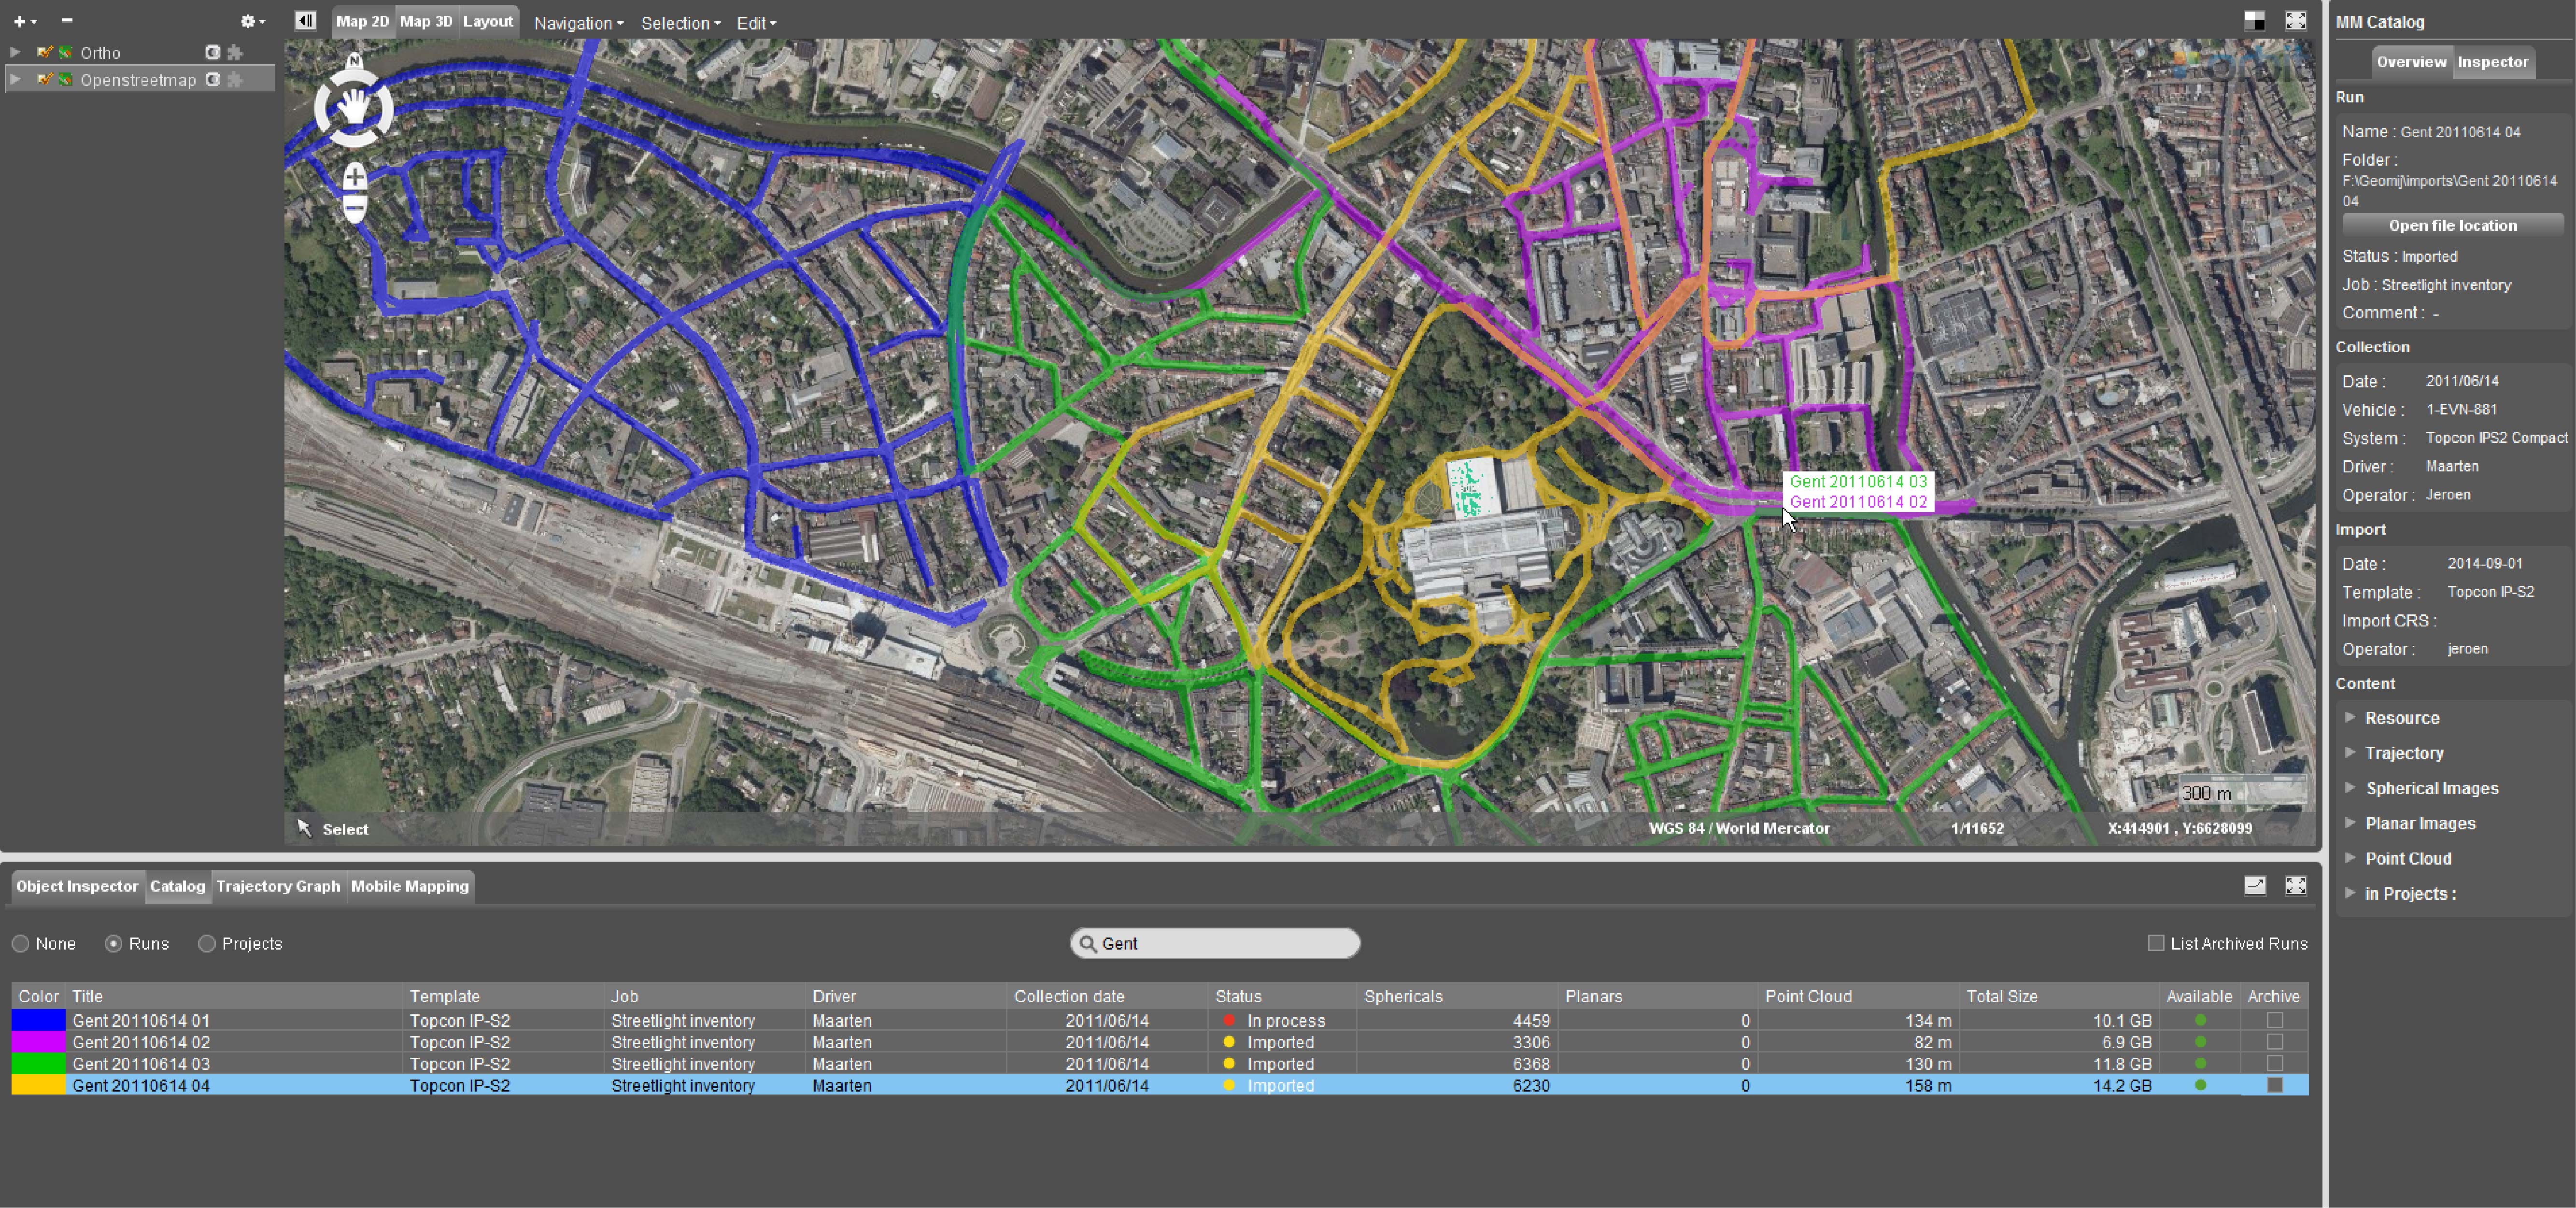Select the None radio button
The image size is (2576, 1208).
point(20,943)
